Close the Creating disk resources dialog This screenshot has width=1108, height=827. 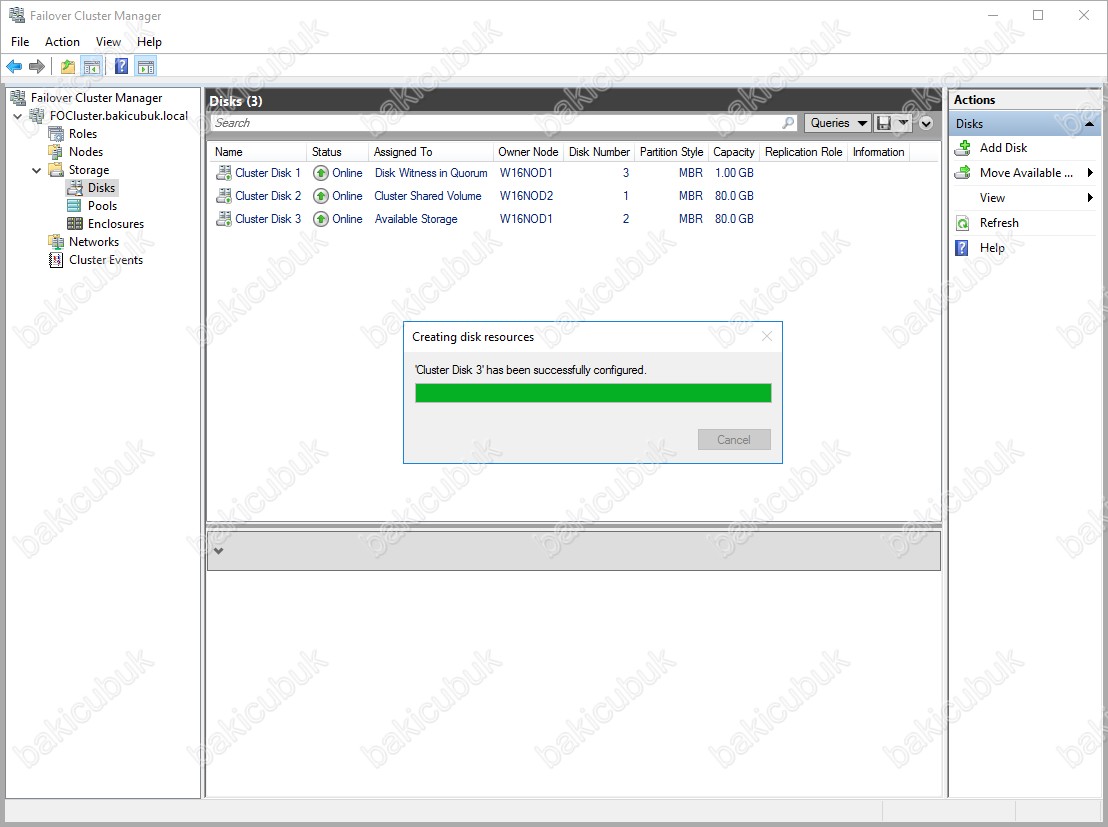click(767, 336)
